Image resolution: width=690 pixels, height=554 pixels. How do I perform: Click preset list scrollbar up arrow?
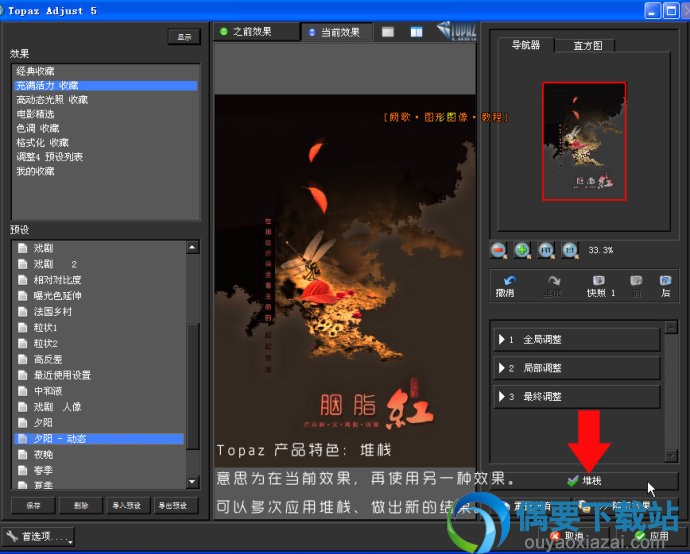192,248
